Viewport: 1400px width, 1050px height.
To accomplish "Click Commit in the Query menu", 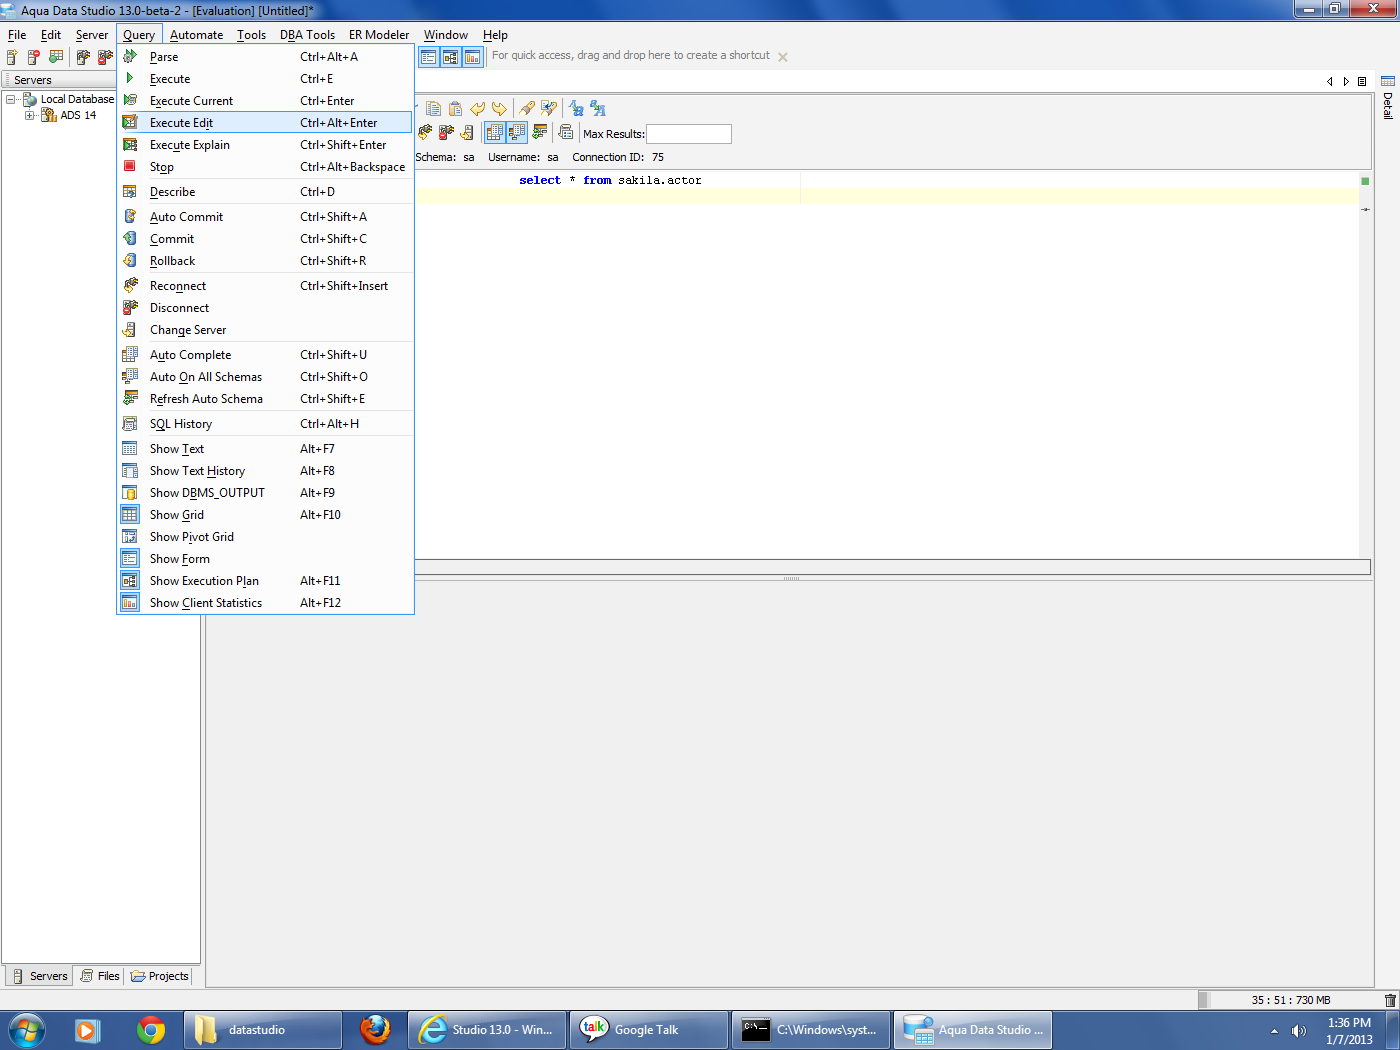I will (265, 239).
